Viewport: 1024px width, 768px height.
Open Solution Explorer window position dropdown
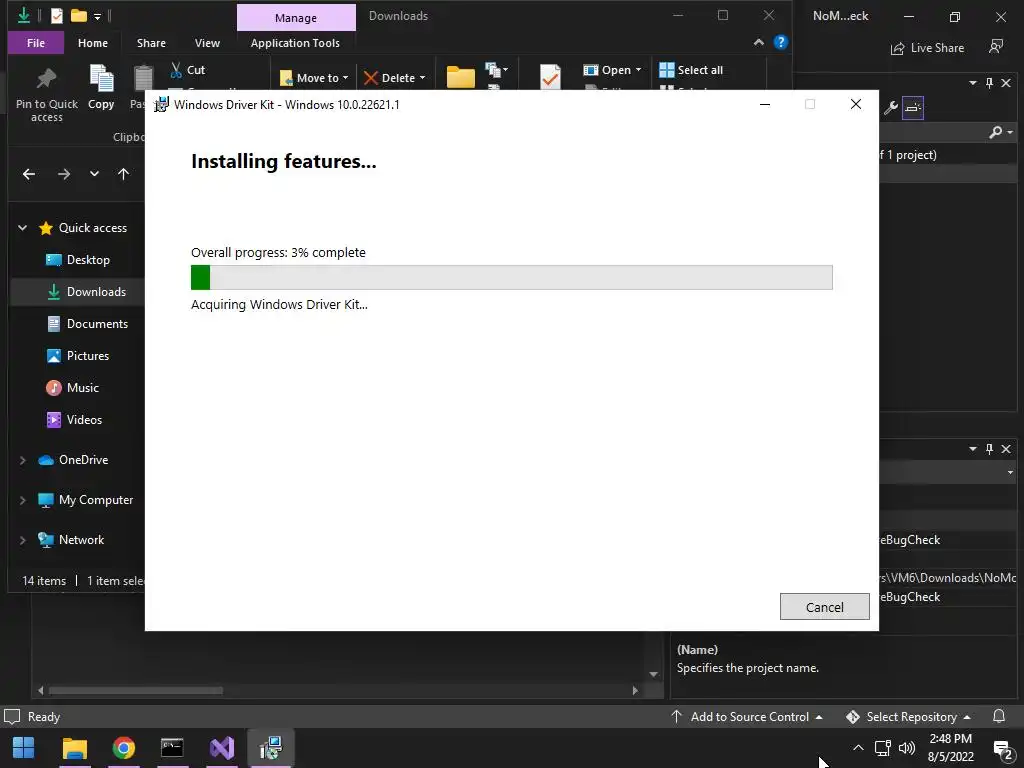[972, 83]
